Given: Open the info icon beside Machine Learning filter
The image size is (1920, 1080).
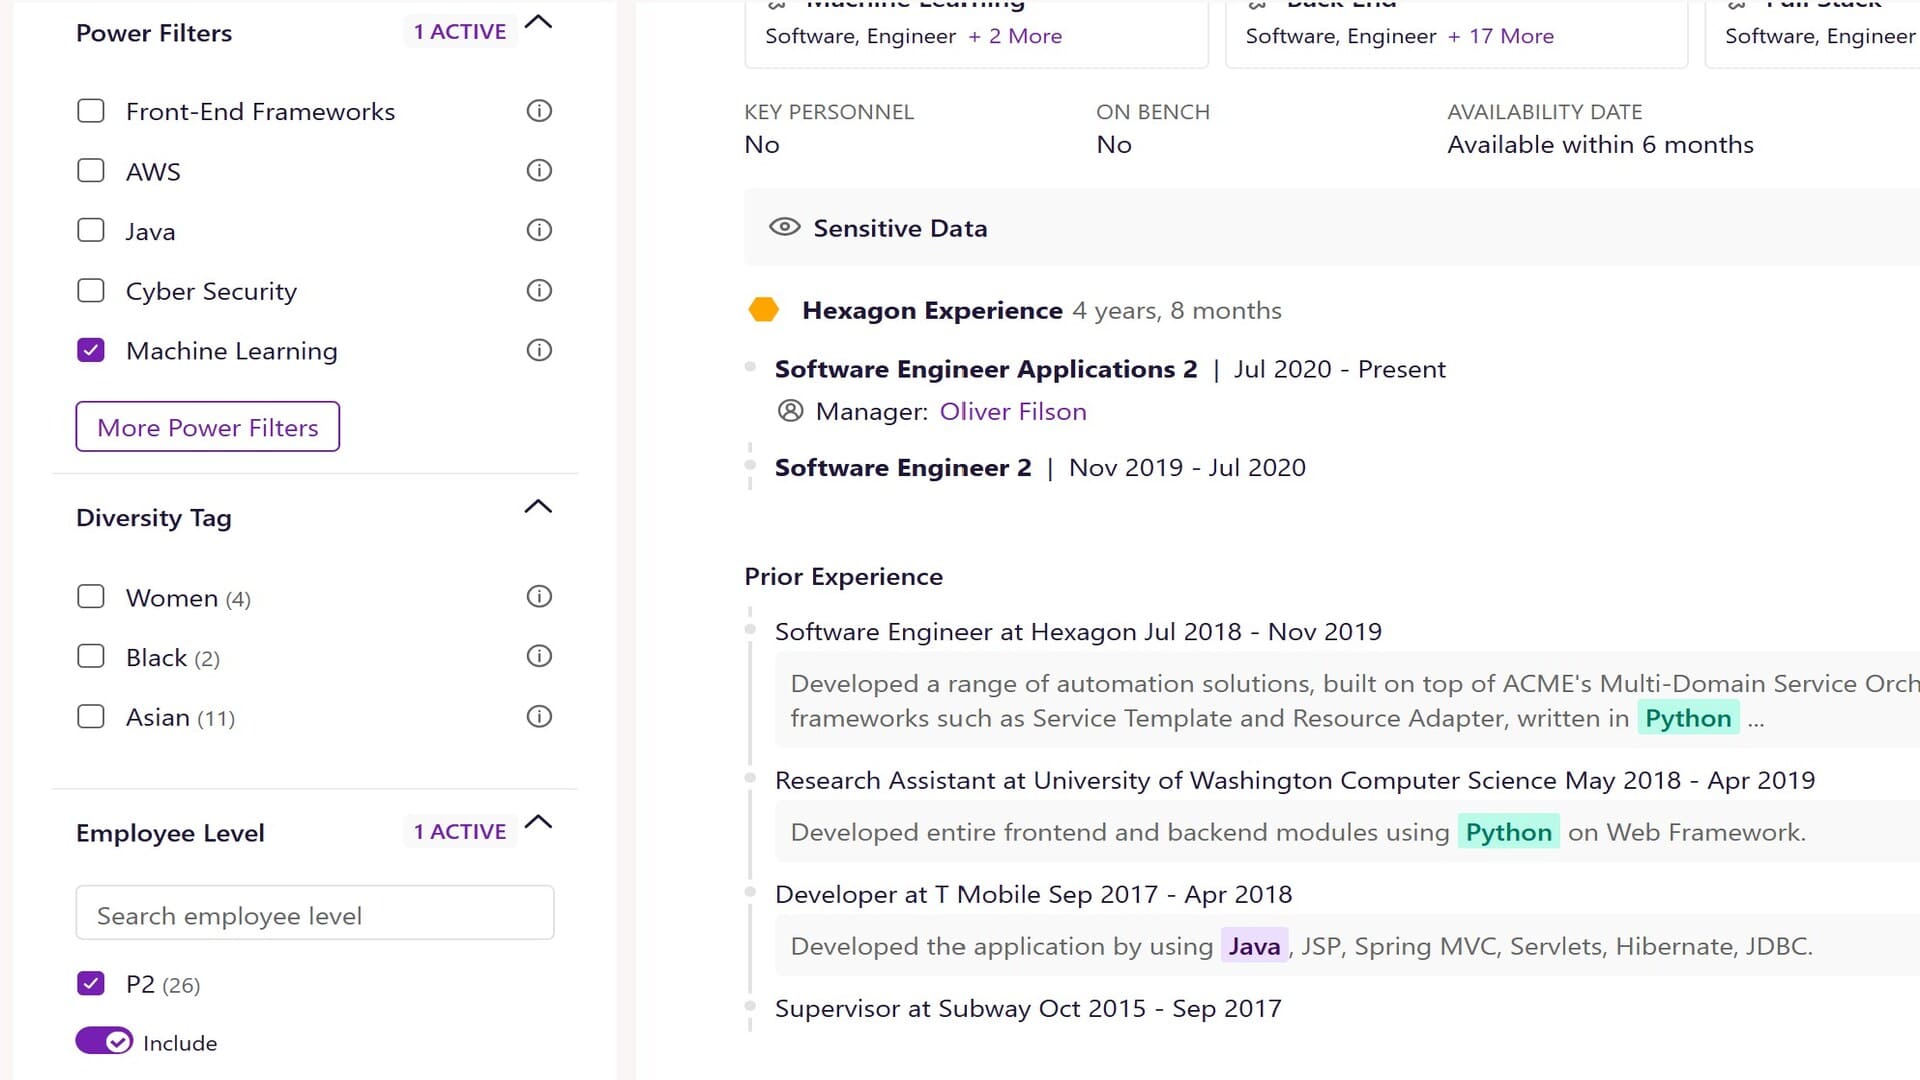Looking at the screenshot, I should (538, 350).
